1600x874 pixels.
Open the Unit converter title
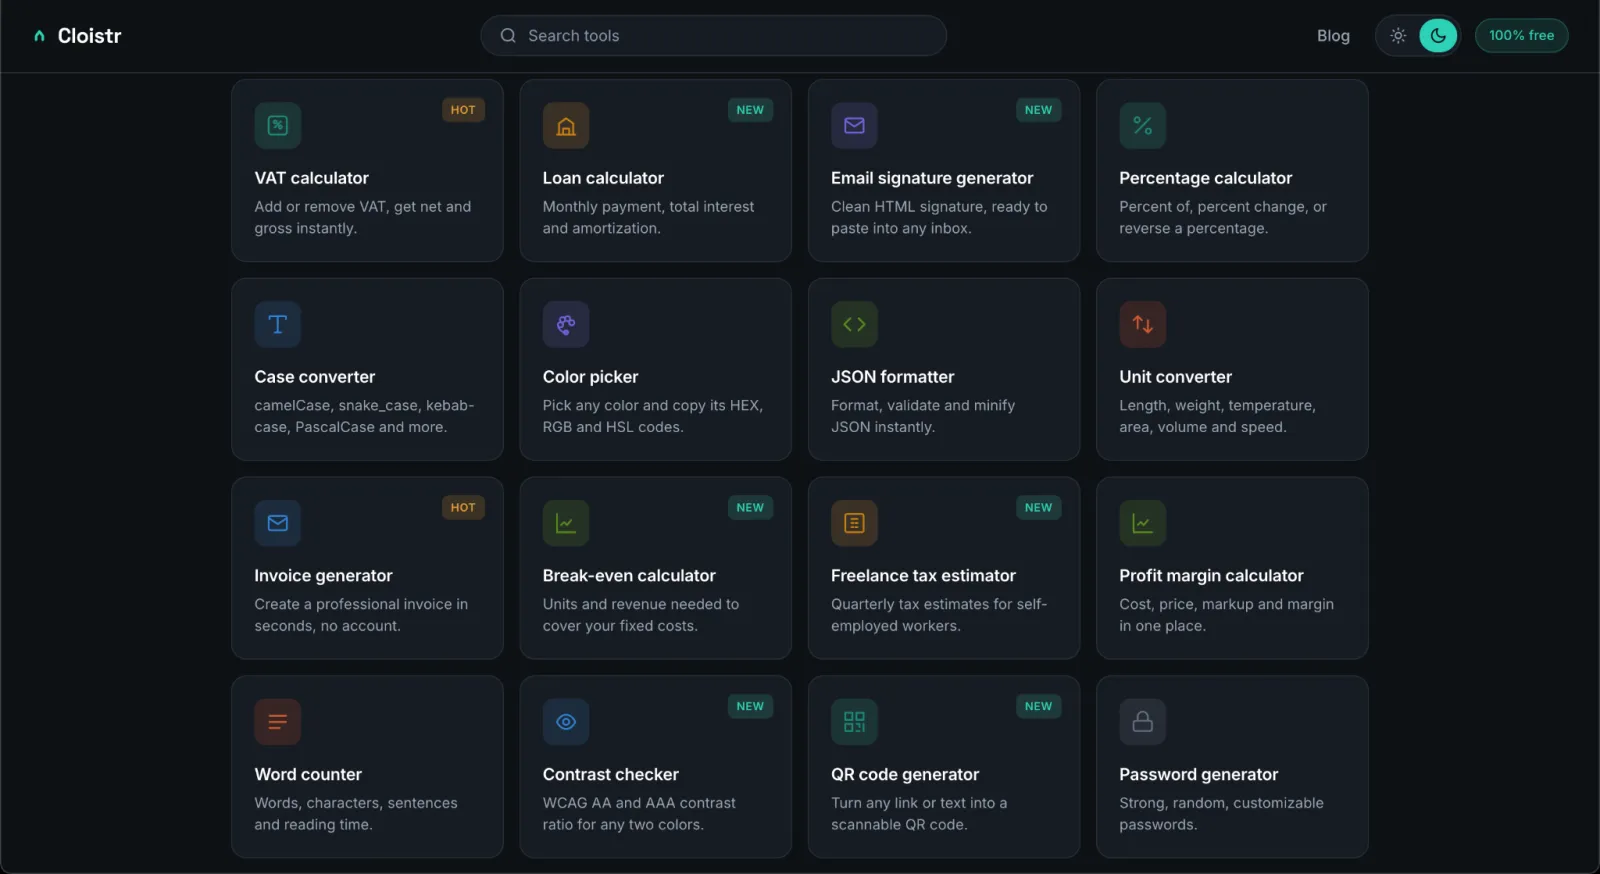tap(1175, 377)
